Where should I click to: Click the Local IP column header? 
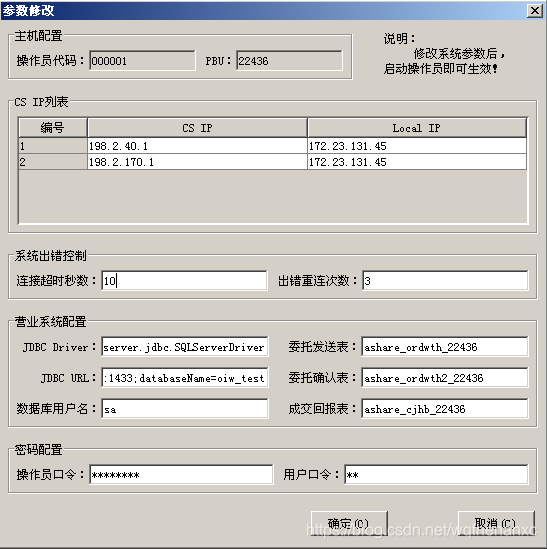(x=417, y=128)
